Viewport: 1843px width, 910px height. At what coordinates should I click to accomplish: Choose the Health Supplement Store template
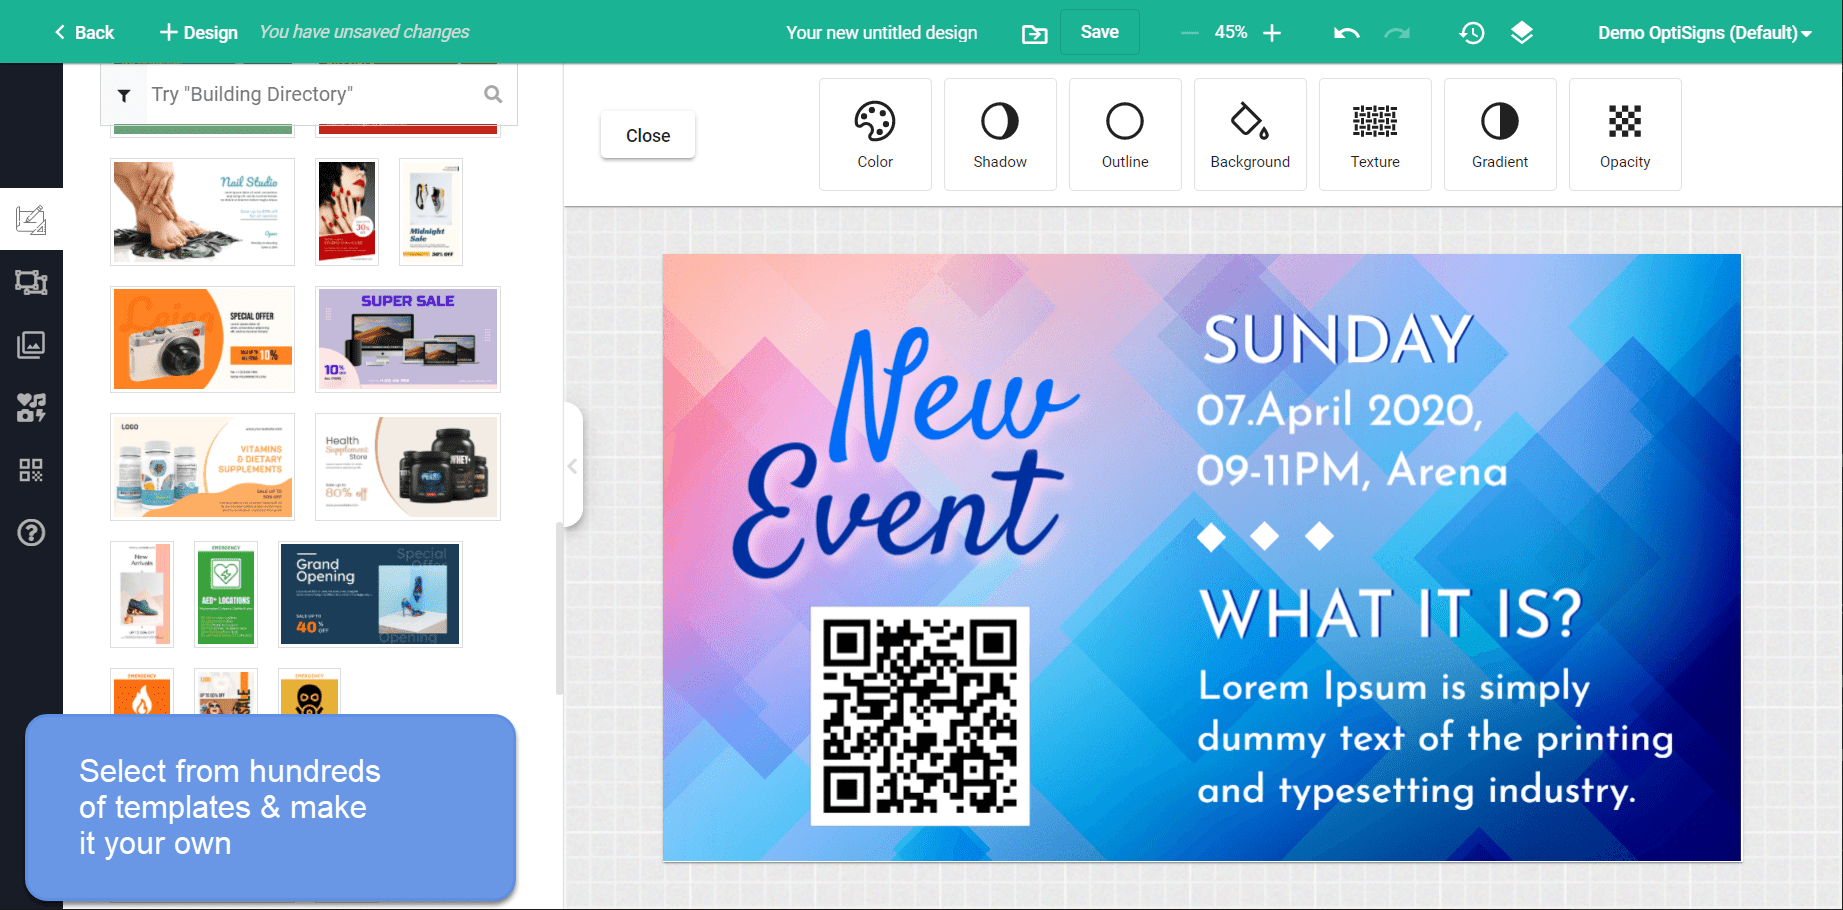[x=408, y=467]
